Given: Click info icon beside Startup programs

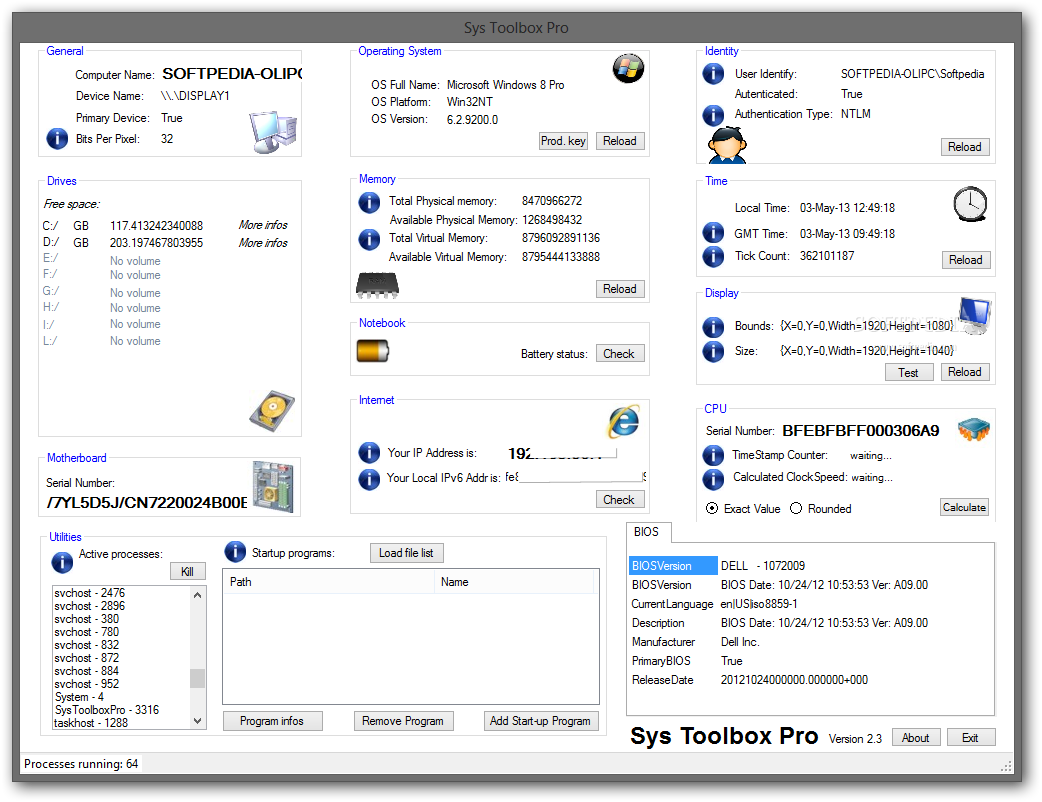Looking at the screenshot, I should click(235, 551).
